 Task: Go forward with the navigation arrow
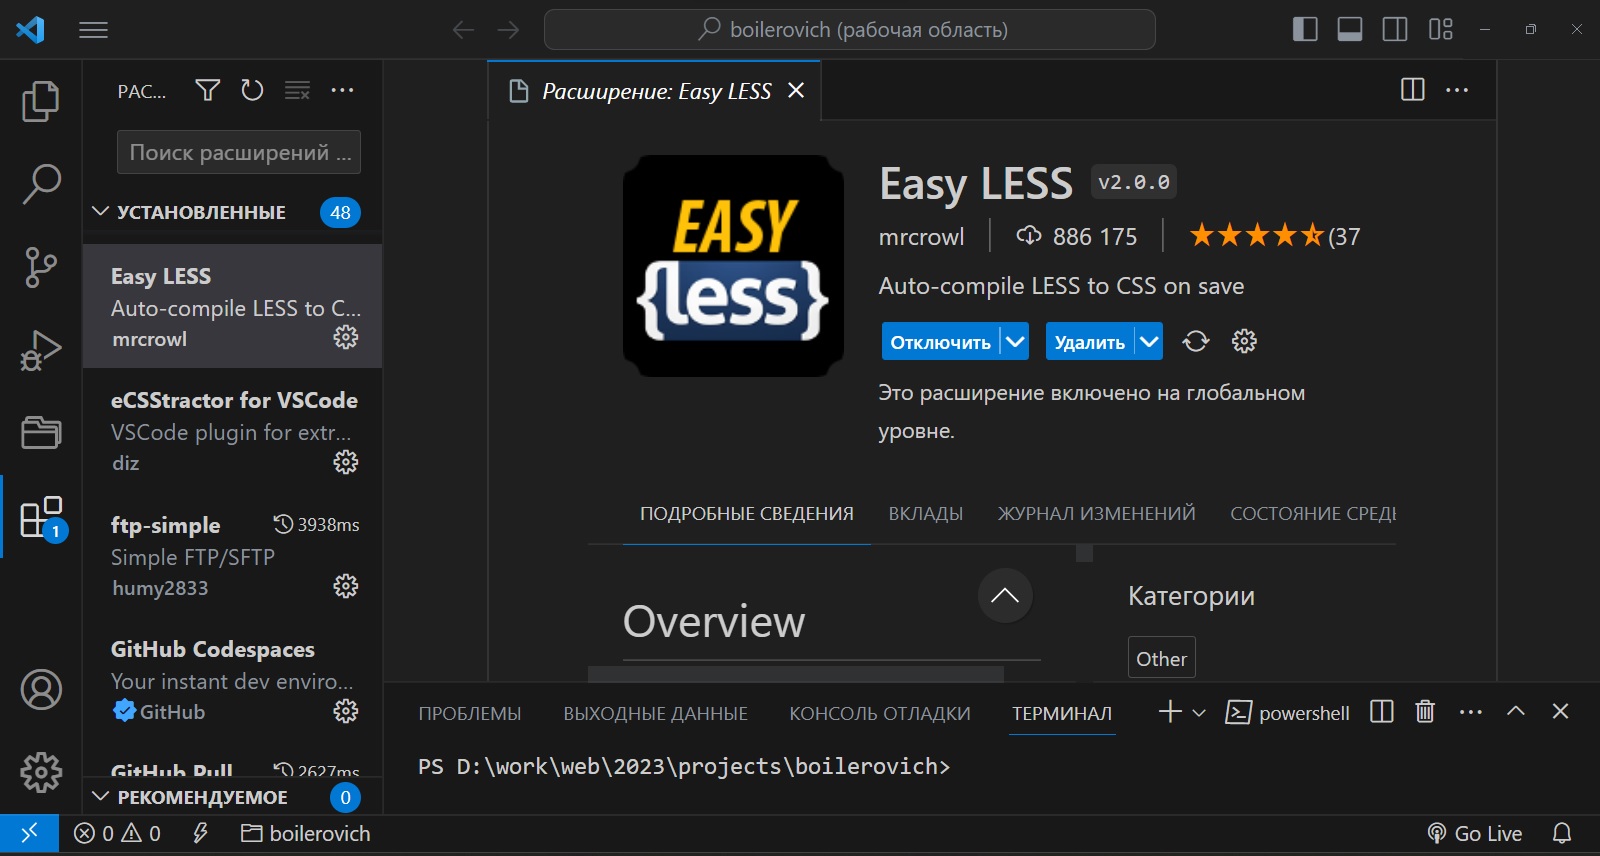(509, 30)
